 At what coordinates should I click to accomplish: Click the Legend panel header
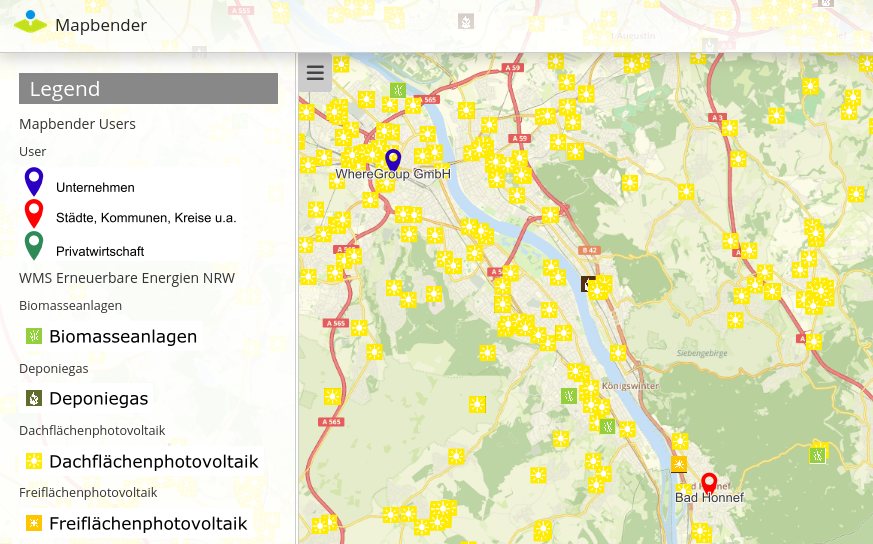(148, 89)
